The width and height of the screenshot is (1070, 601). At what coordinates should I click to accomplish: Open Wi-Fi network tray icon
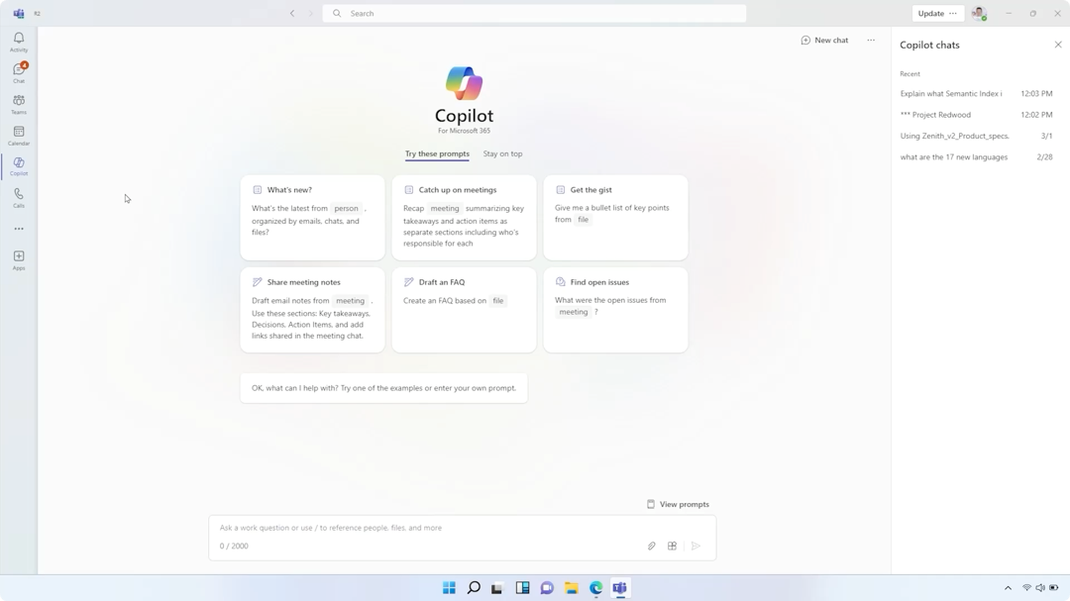point(1026,588)
